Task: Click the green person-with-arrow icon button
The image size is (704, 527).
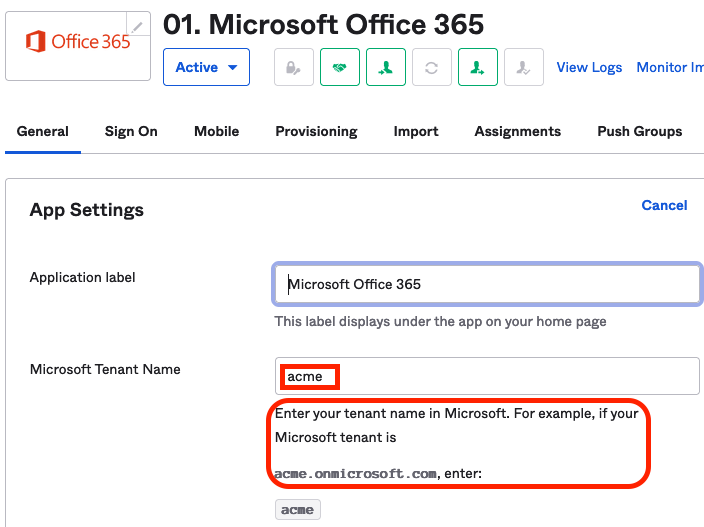Action: coord(478,68)
